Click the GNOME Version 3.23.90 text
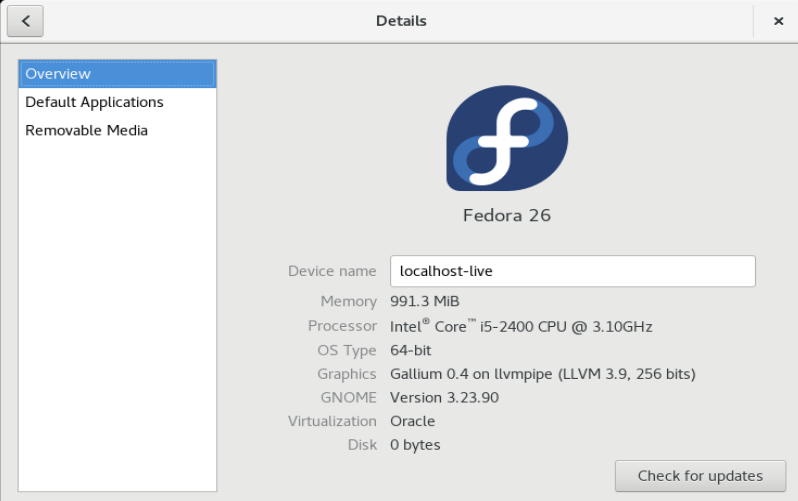 444,397
